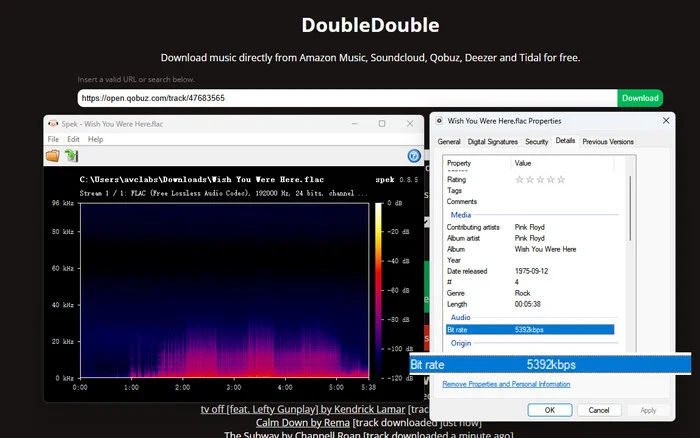The image size is (700, 438).
Task: Set rating to one star
Action: 519,179
